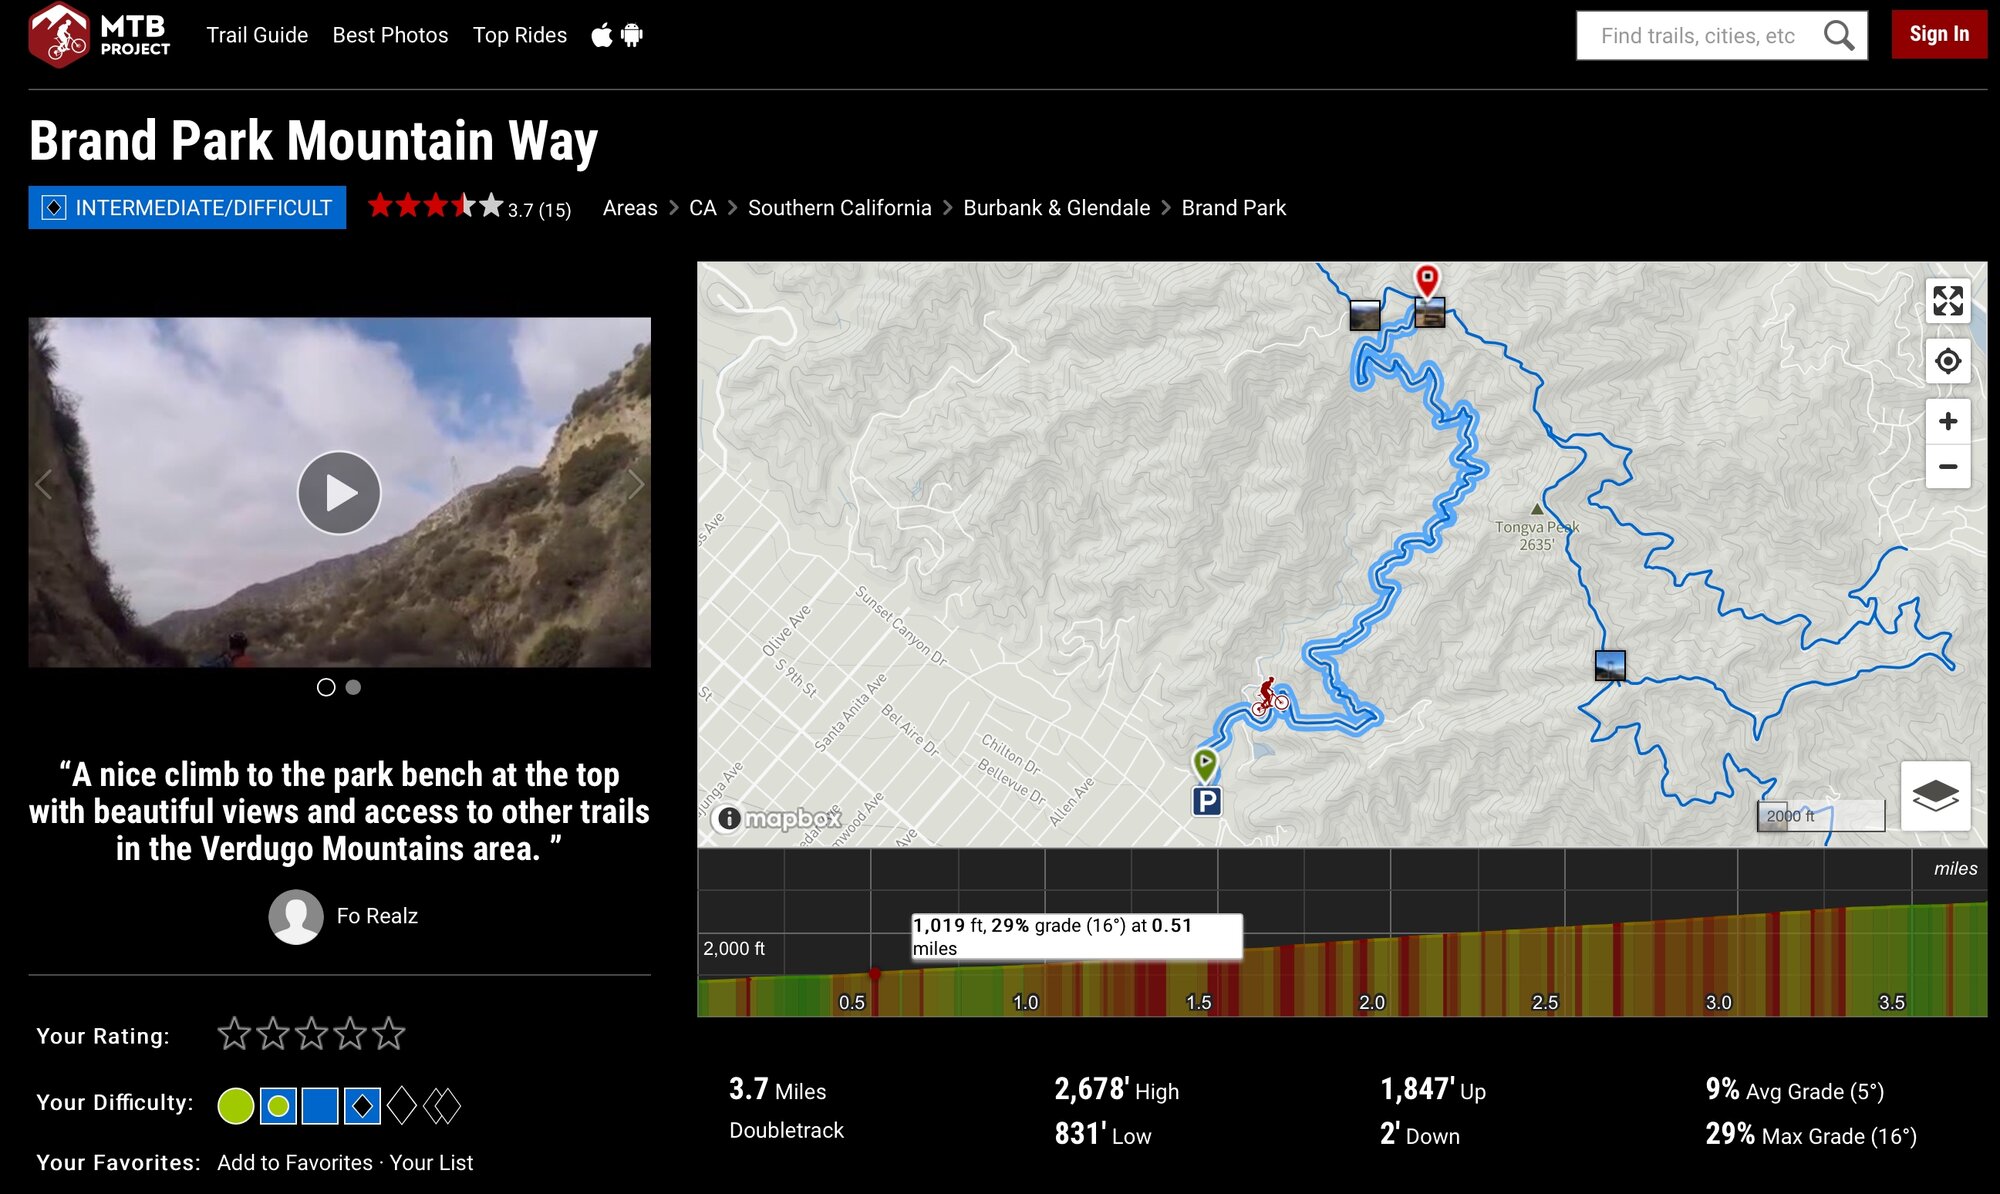Select the single black diamond difficulty
This screenshot has height=1194, width=2000.
(401, 1106)
